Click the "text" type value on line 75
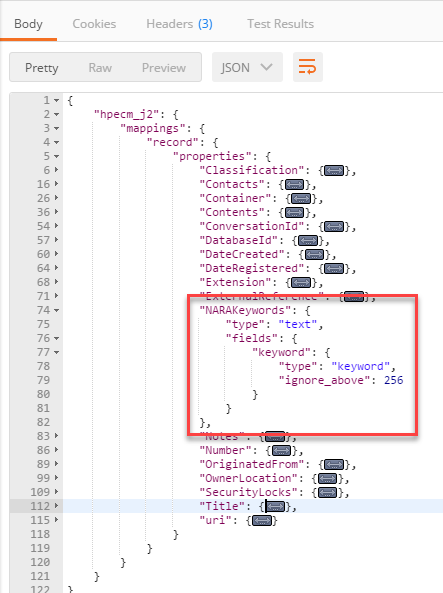443x593 pixels. coord(298,324)
